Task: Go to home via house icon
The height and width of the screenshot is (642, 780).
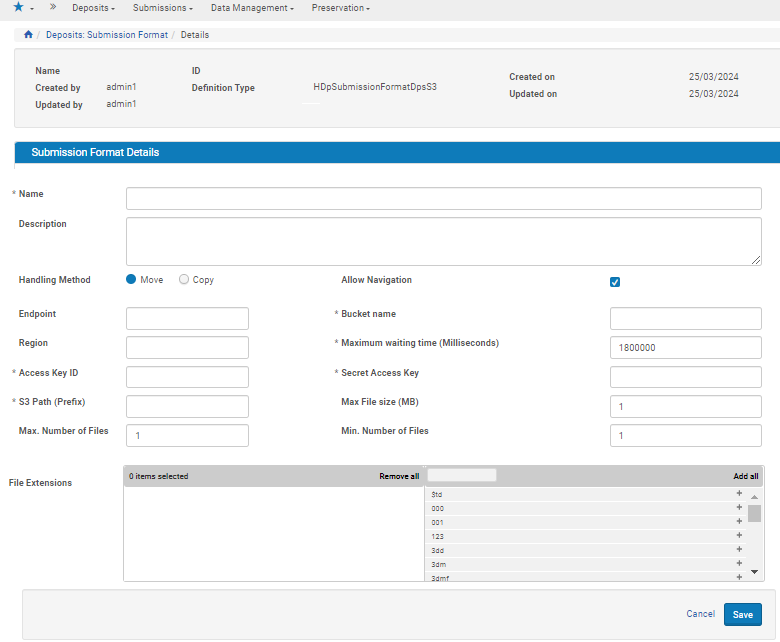Action: [x=28, y=34]
